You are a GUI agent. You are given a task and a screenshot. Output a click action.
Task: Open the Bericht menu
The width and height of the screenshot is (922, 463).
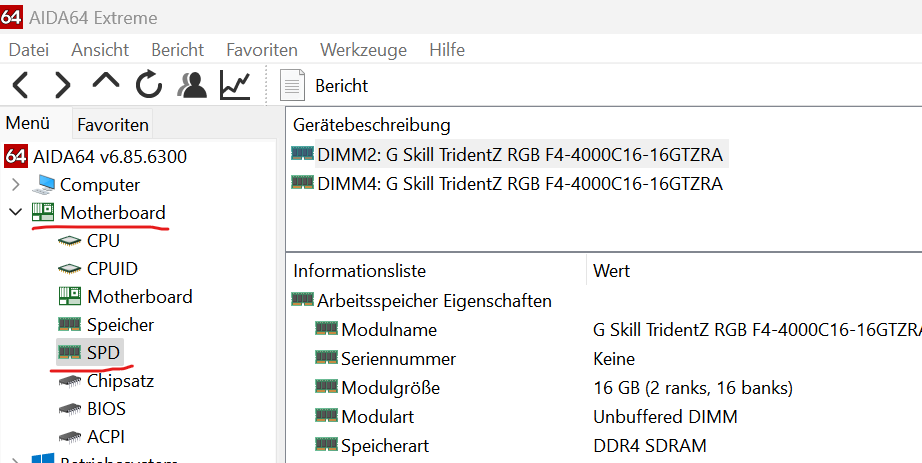pyautogui.click(x=178, y=50)
